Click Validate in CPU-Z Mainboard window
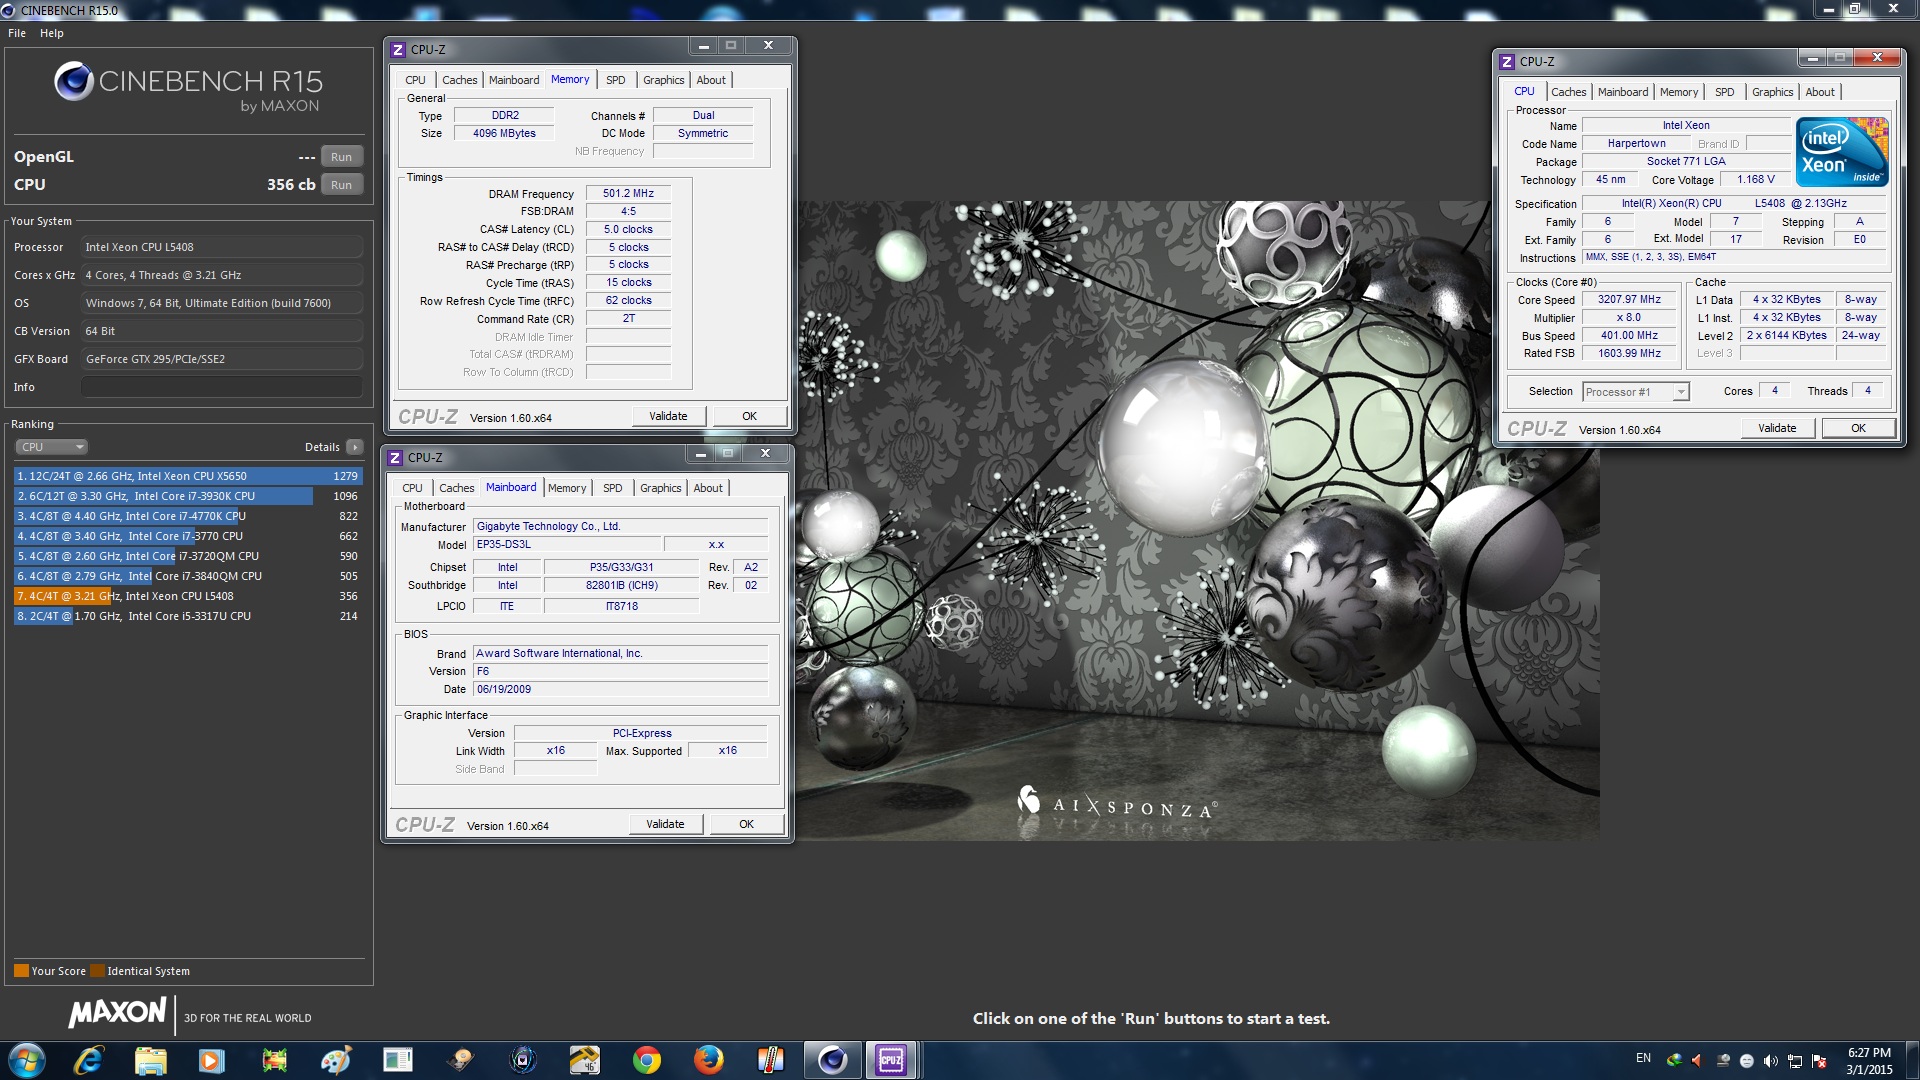The width and height of the screenshot is (1920, 1080). 665,824
